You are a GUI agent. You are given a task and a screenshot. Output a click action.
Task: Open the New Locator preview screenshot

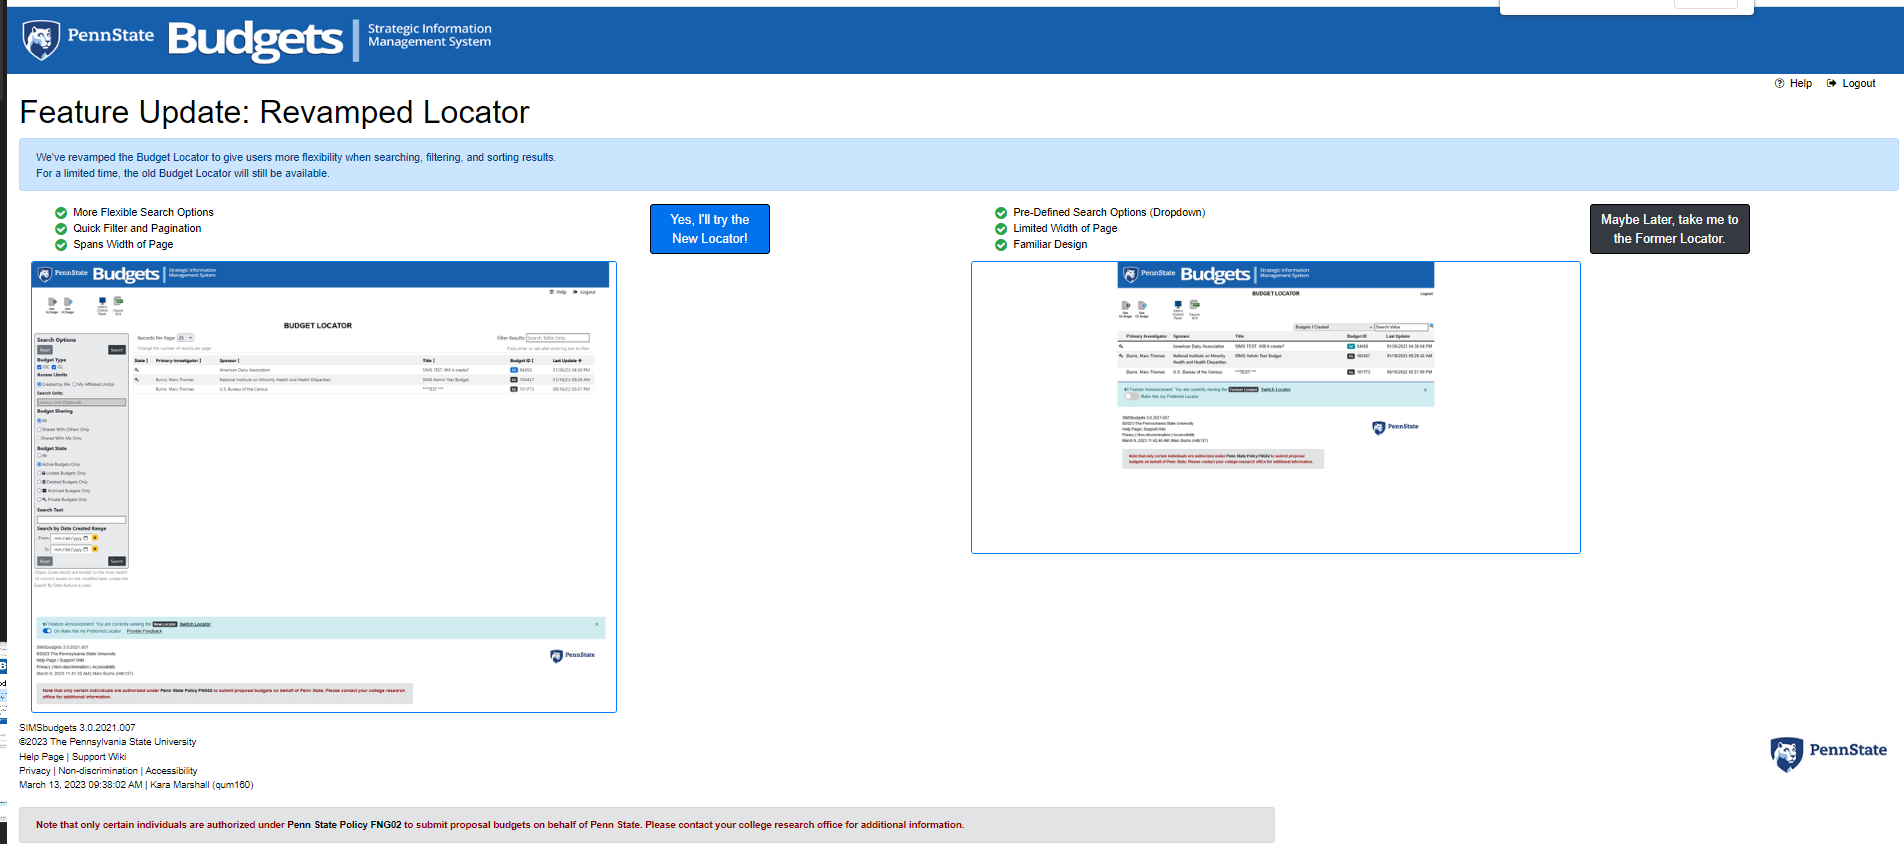(x=324, y=487)
